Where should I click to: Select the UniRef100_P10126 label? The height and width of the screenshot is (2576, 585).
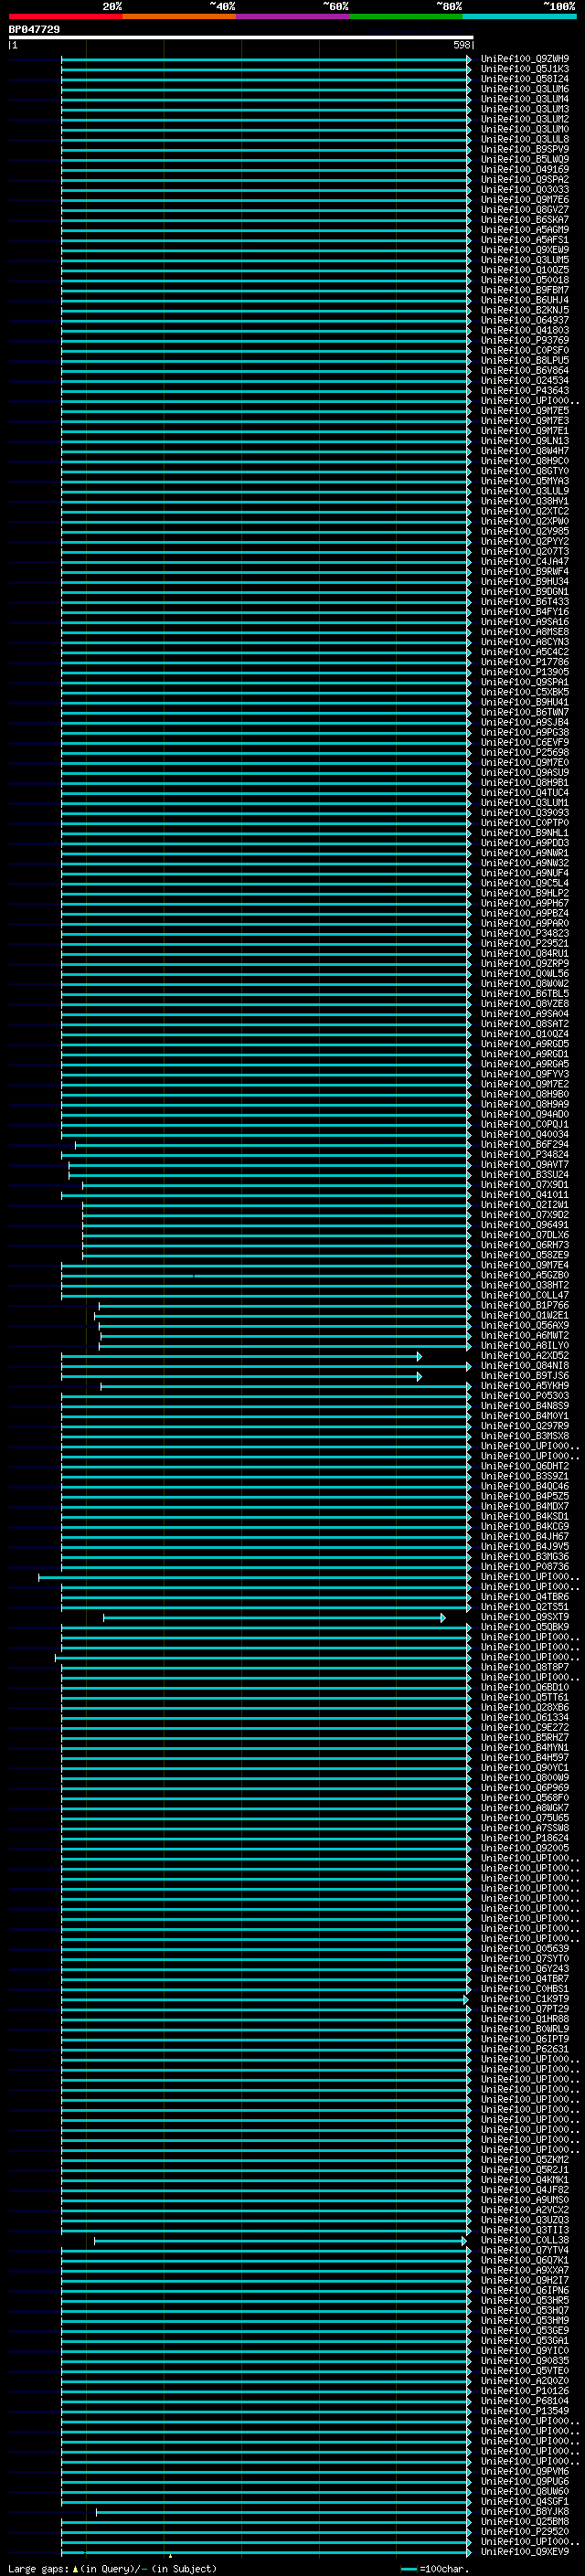click(525, 2392)
